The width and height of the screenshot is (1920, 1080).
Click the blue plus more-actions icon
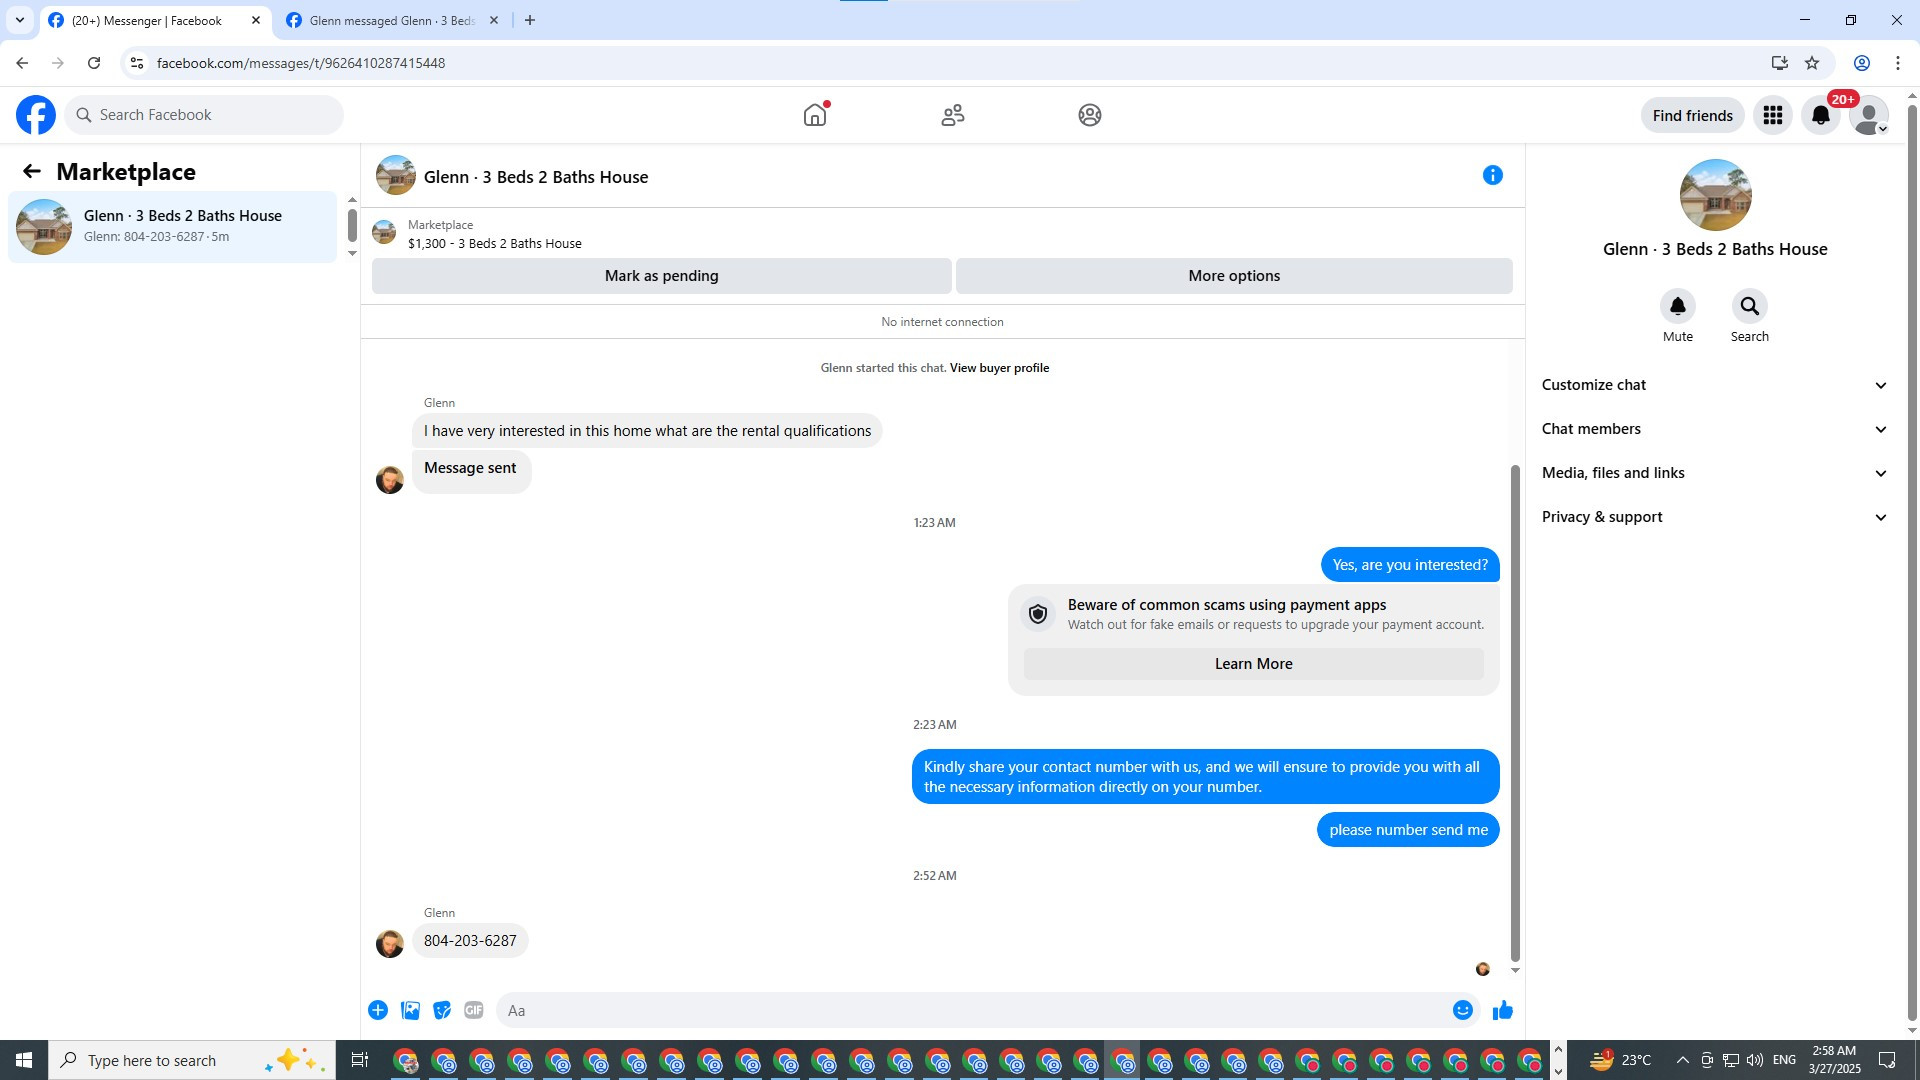tap(378, 1010)
